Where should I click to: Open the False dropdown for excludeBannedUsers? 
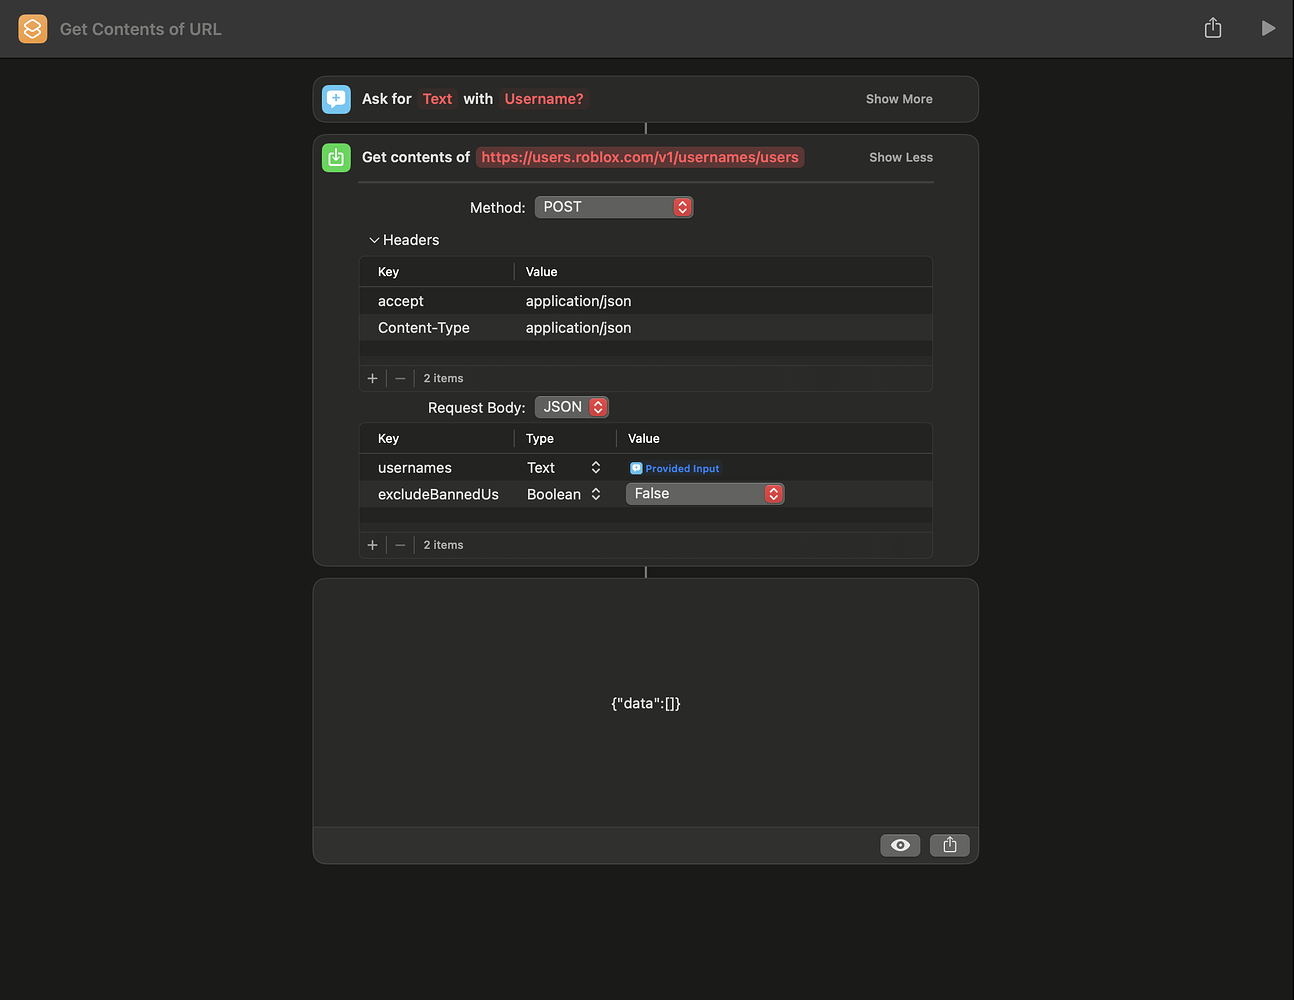tap(704, 493)
